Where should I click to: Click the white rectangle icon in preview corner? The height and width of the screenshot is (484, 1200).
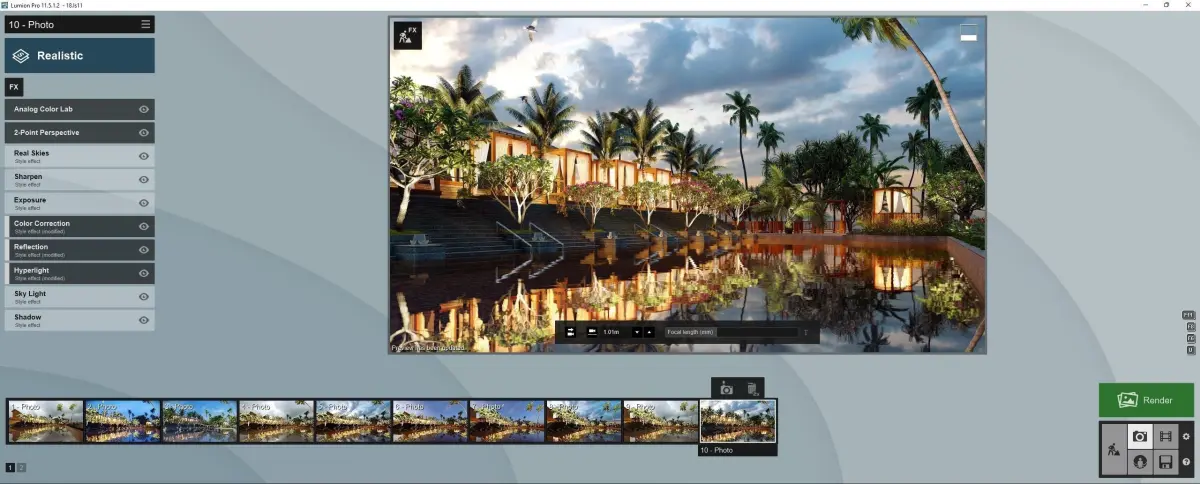tap(968, 33)
